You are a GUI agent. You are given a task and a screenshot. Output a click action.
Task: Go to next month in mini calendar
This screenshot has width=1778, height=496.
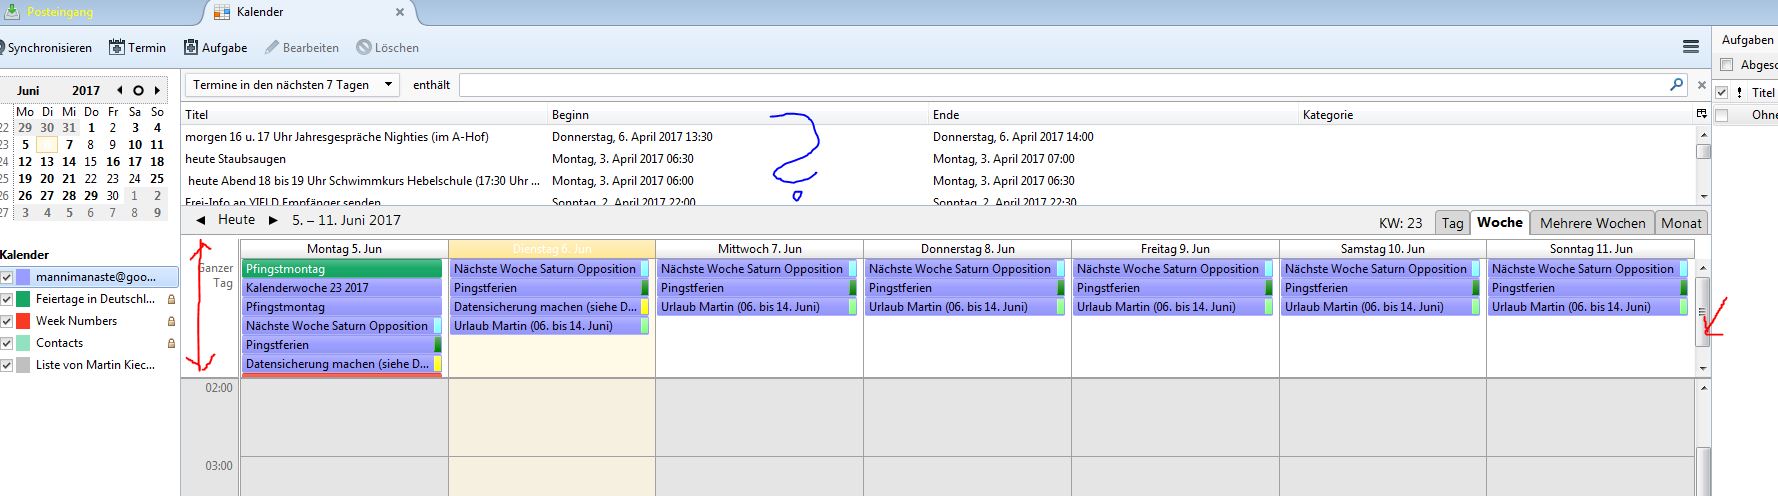point(157,90)
